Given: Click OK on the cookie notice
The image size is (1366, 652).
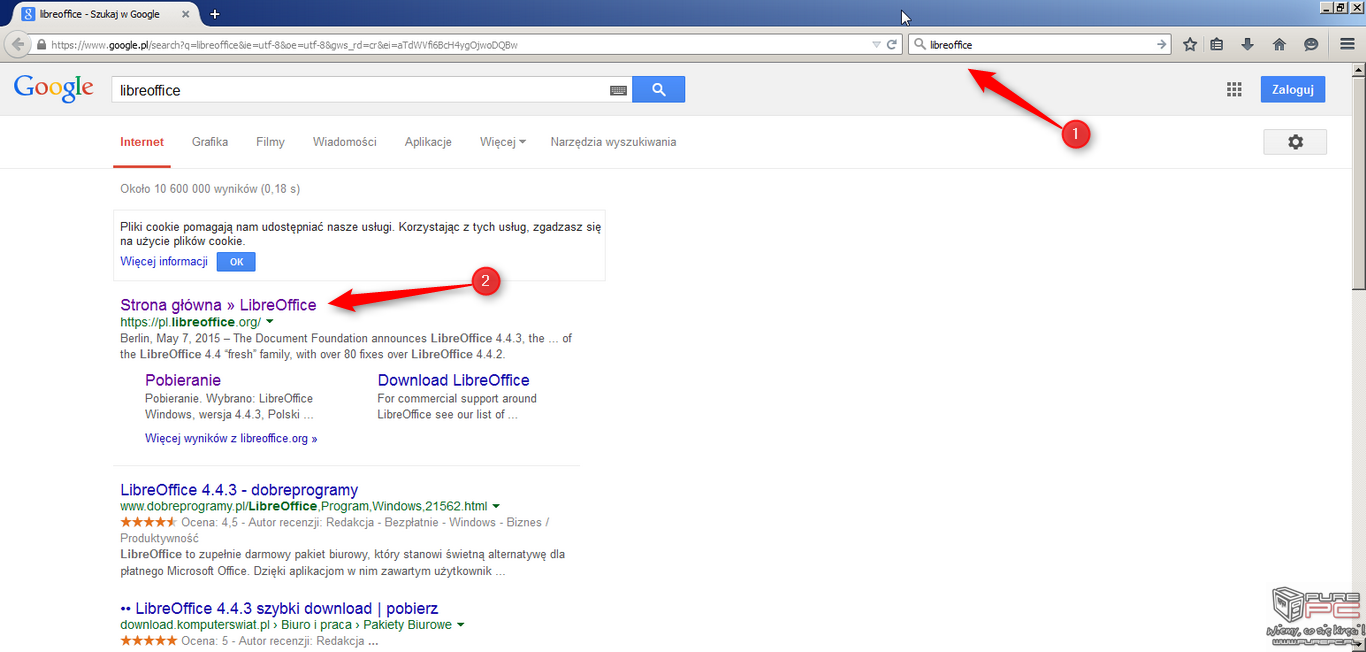Looking at the screenshot, I should (x=236, y=262).
